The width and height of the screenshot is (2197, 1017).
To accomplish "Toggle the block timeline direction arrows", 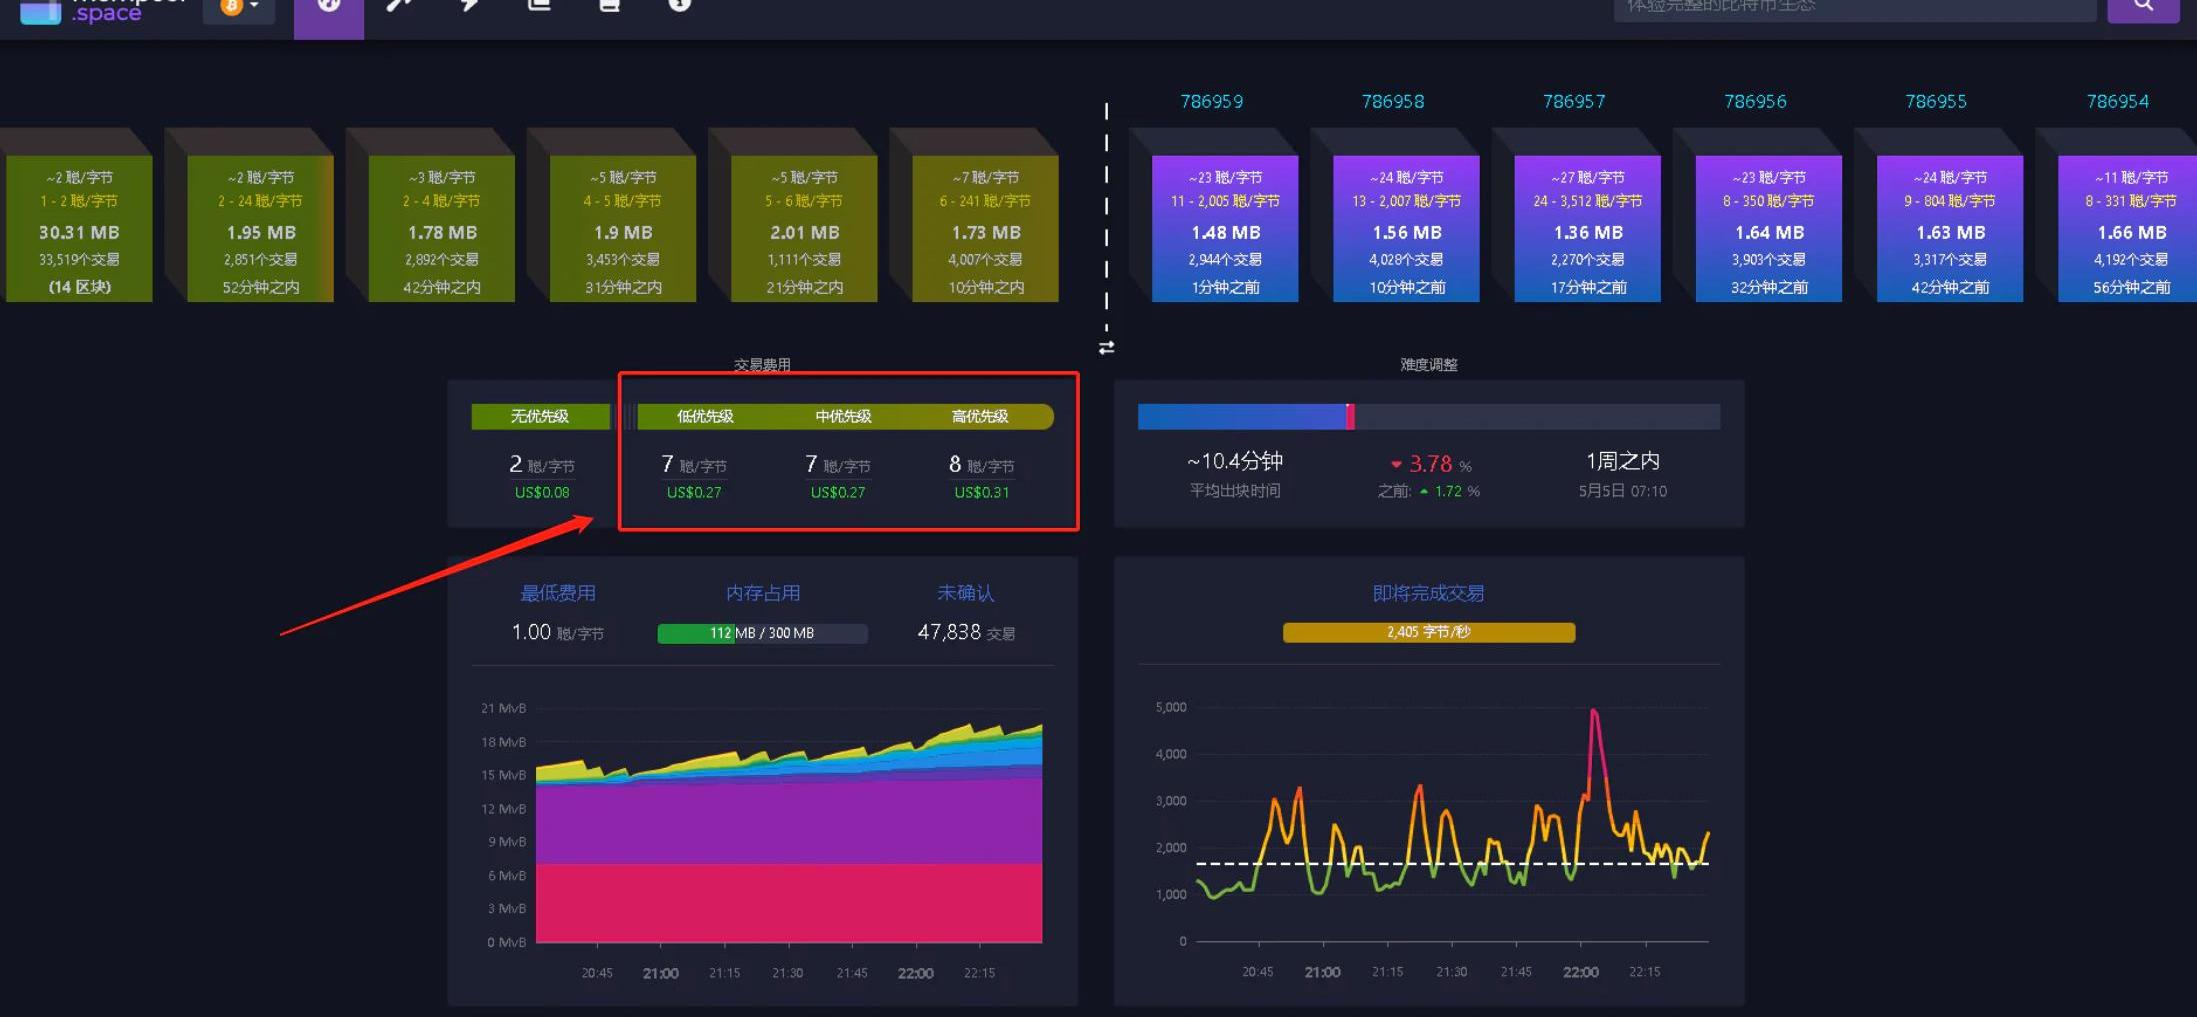I will click(1106, 348).
